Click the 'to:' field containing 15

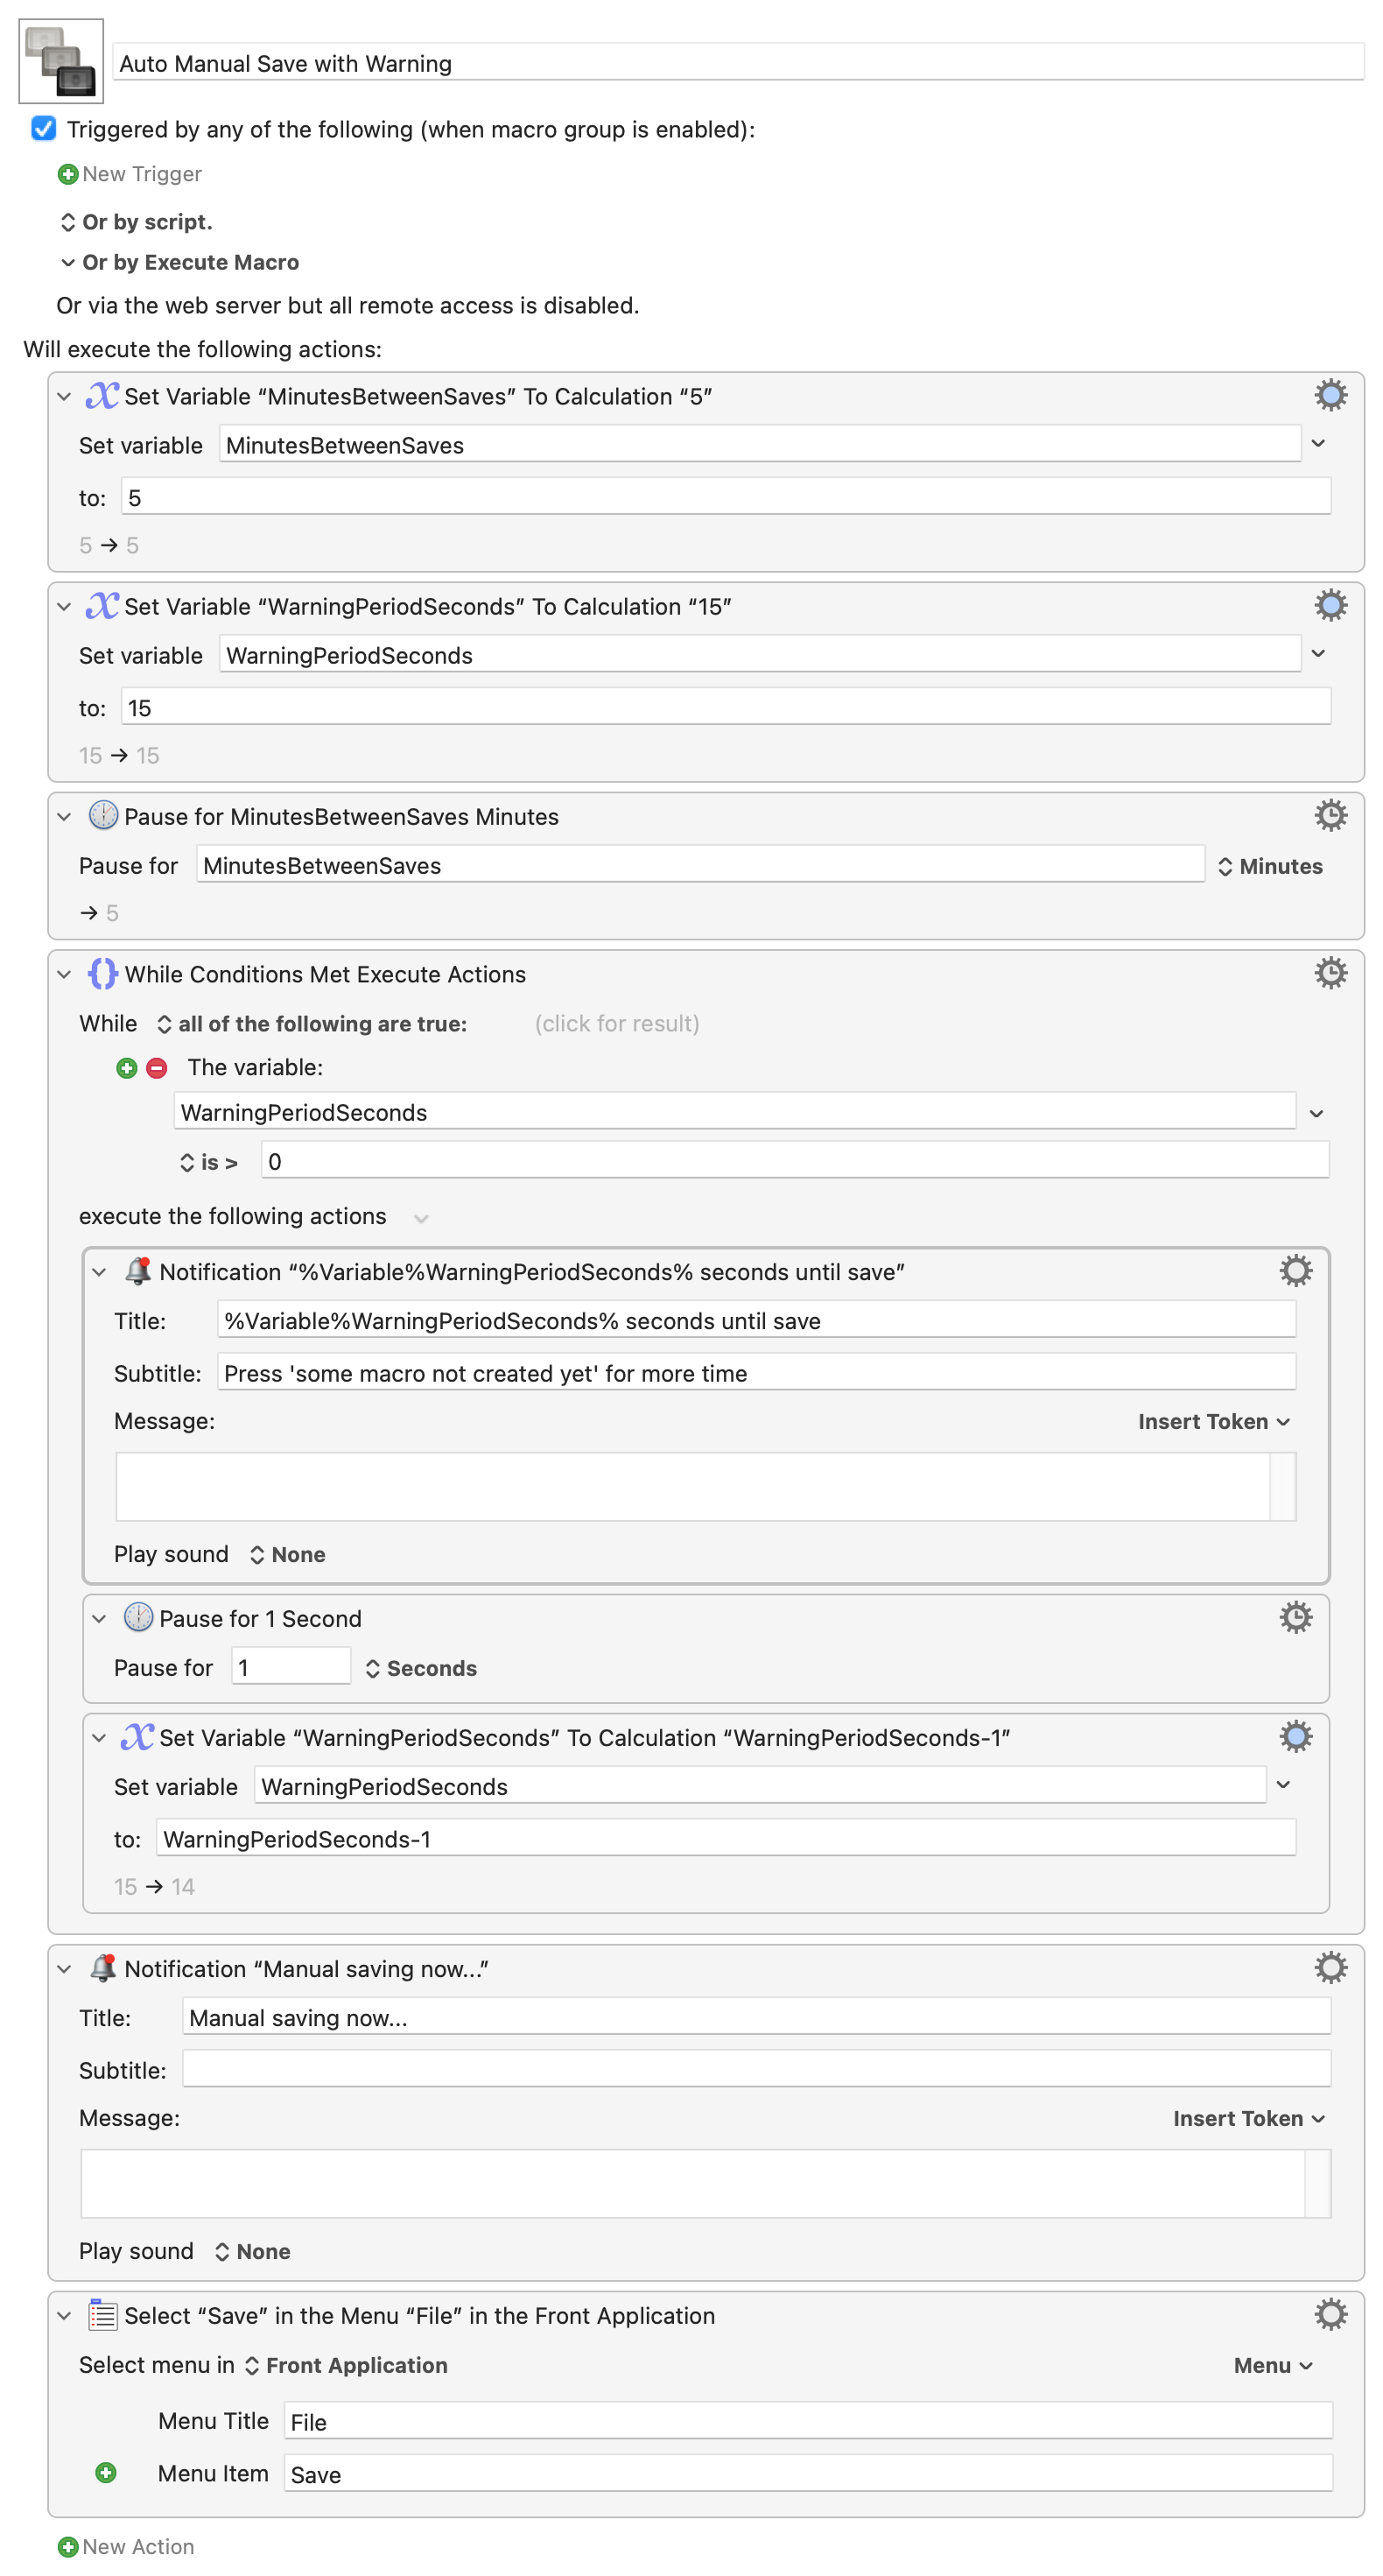coord(726,707)
